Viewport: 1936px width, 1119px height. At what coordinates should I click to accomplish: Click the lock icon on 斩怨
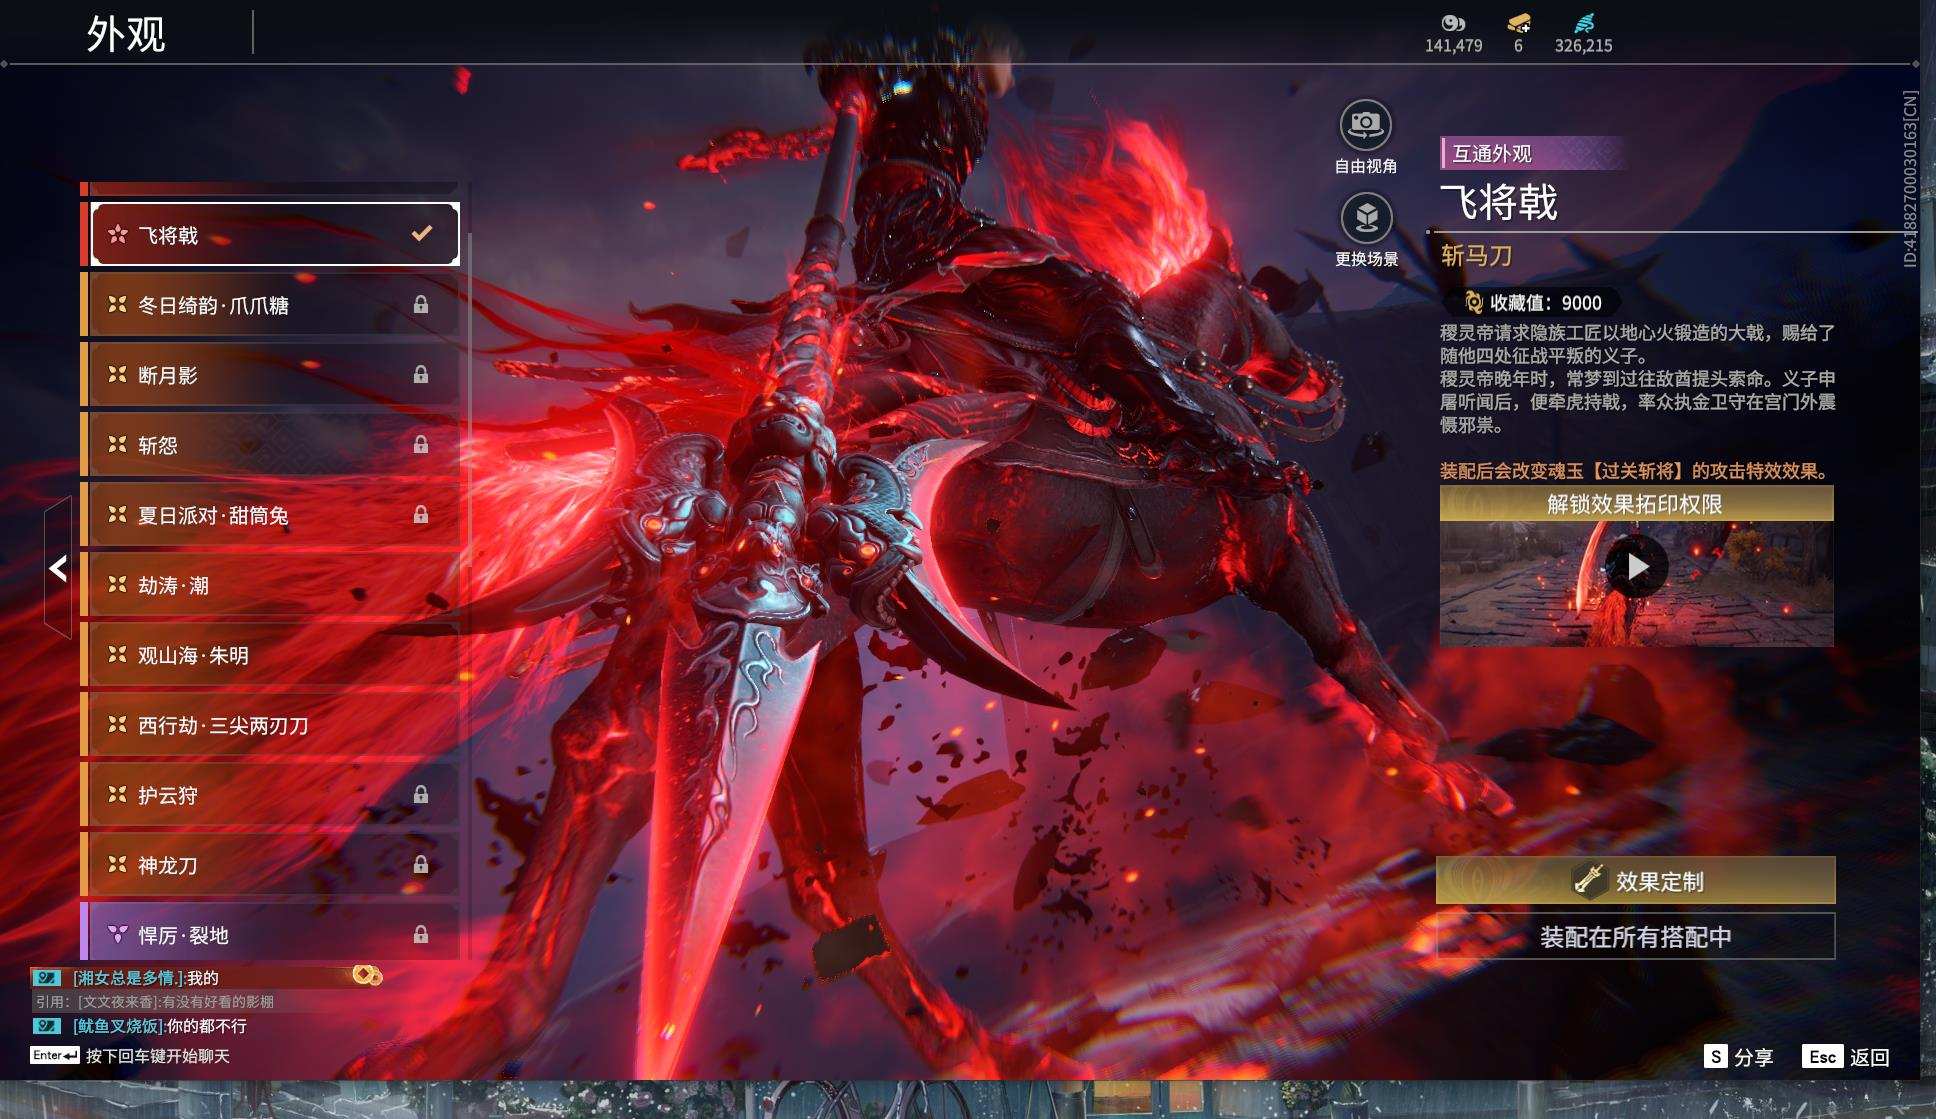(x=421, y=444)
